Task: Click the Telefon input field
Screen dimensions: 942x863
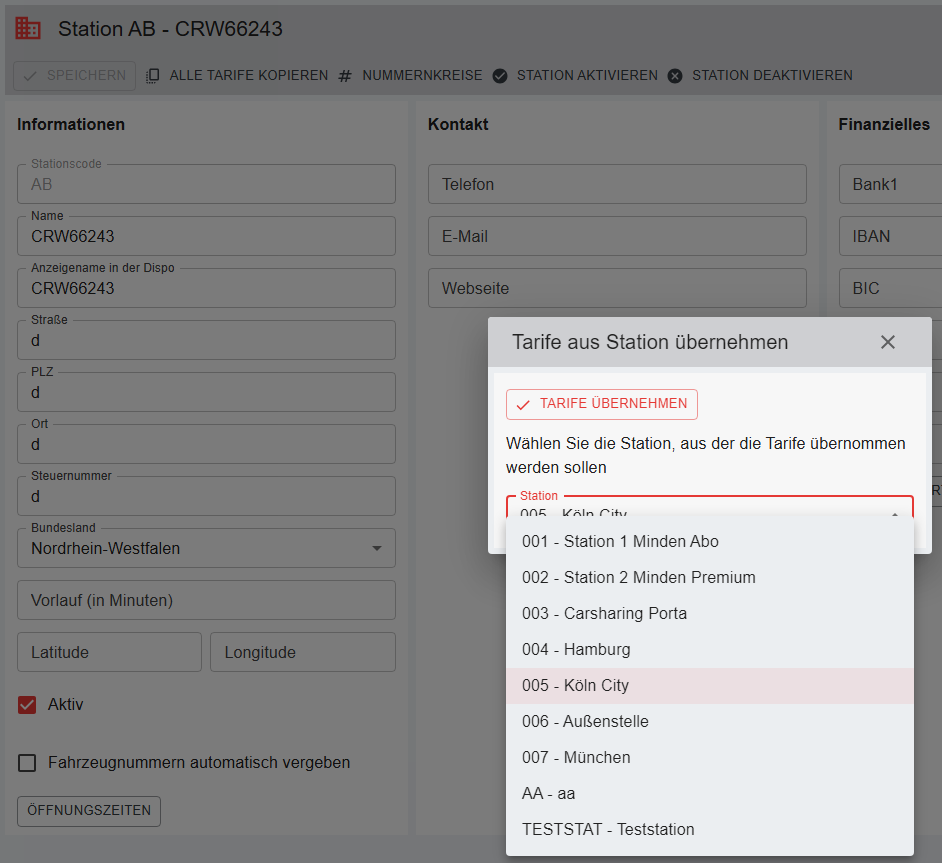Action: pyautogui.click(x=616, y=184)
